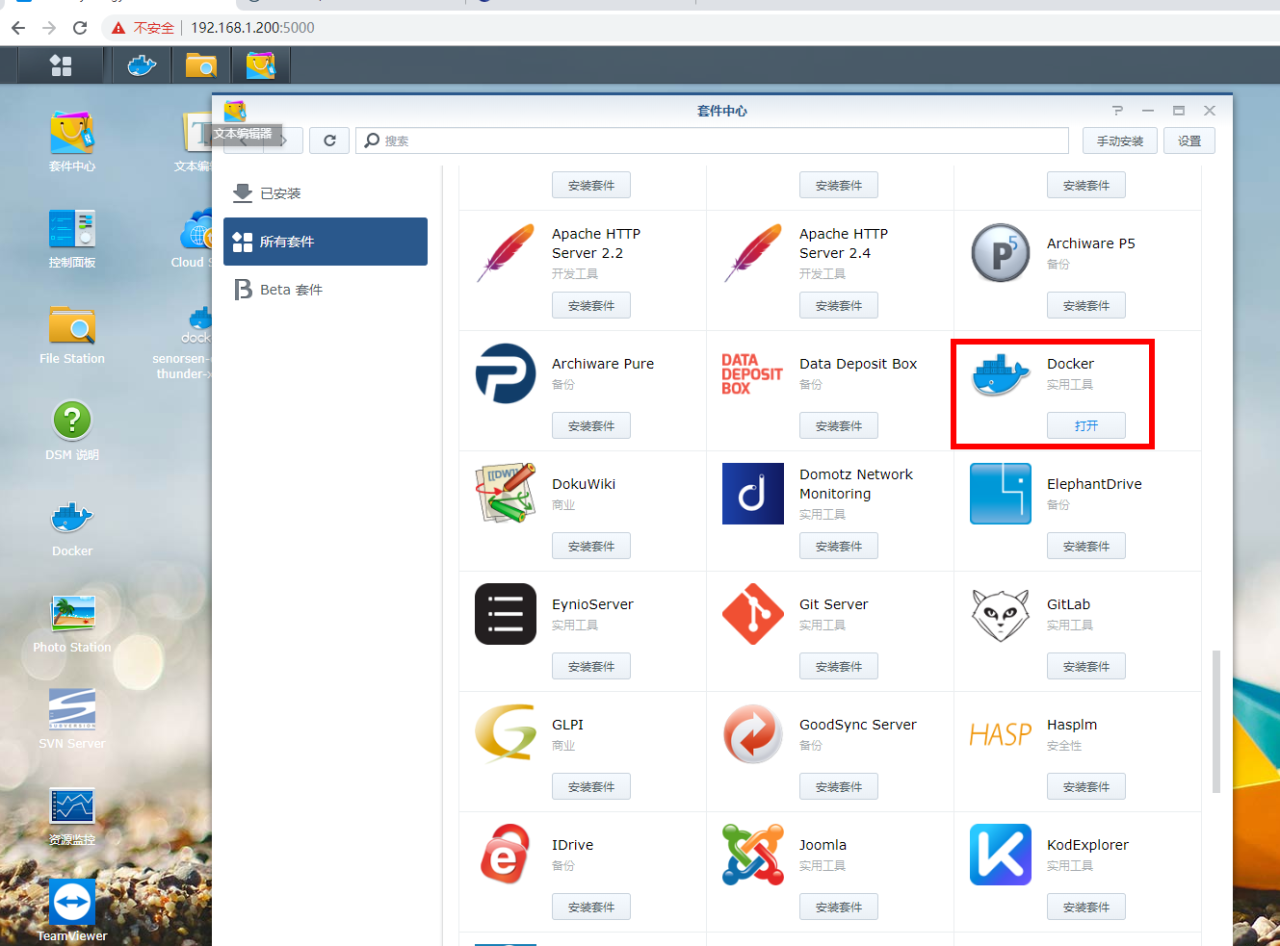Click 打开 button for Docker
The width and height of the screenshot is (1280, 946).
(1086, 426)
